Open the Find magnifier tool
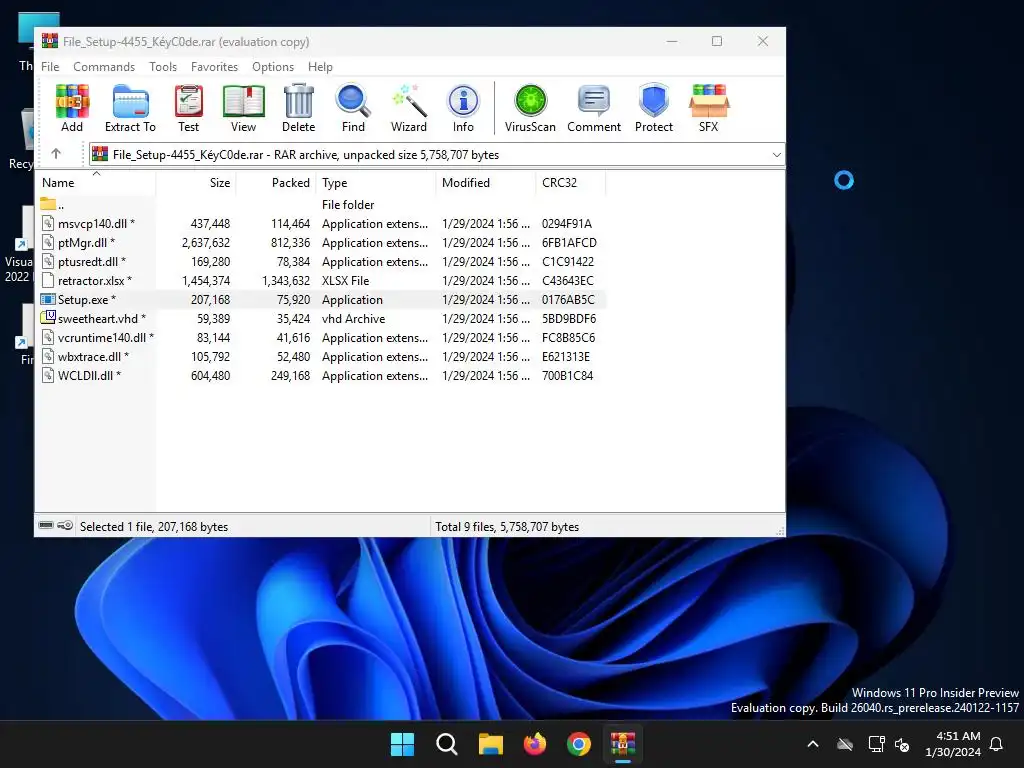Viewport: 1024px width, 768px height. coord(353,108)
